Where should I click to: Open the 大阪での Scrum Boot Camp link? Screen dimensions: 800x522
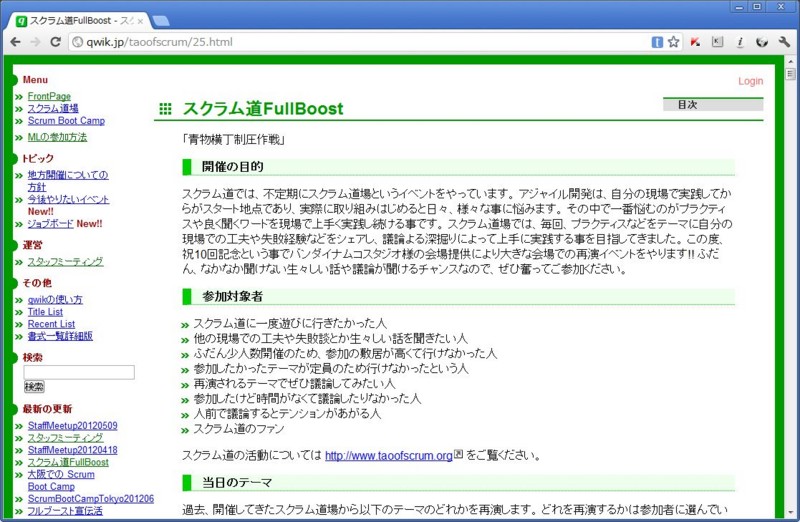(61, 475)
